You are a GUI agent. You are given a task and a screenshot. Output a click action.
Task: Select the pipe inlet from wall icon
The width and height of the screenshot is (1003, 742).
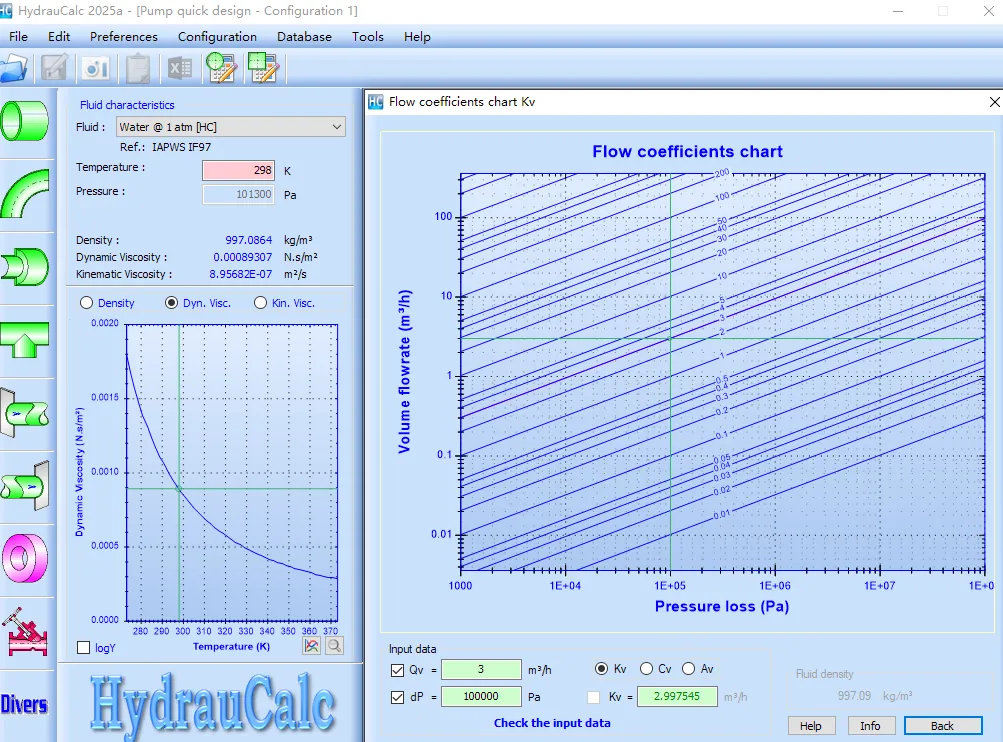pyautogui.click(x=25, y=413)
